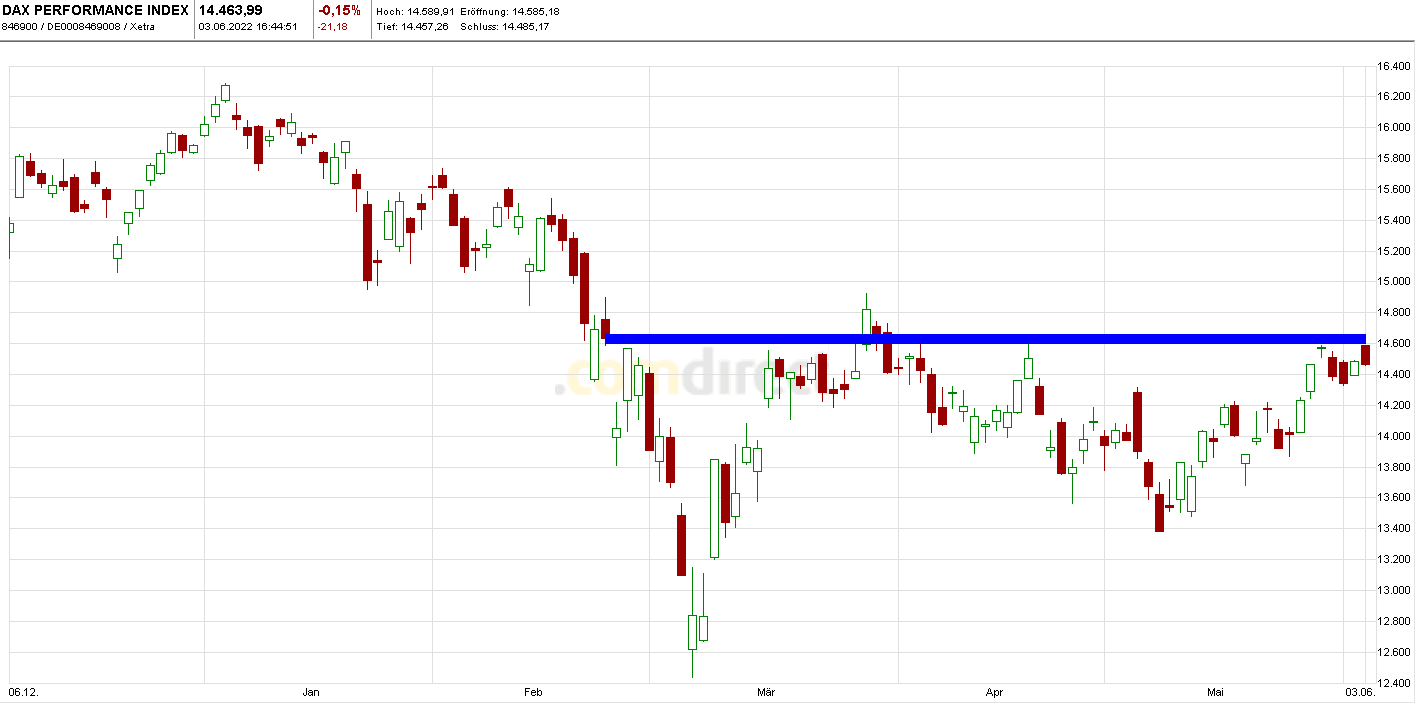Click the Mai axis label

1217,691
